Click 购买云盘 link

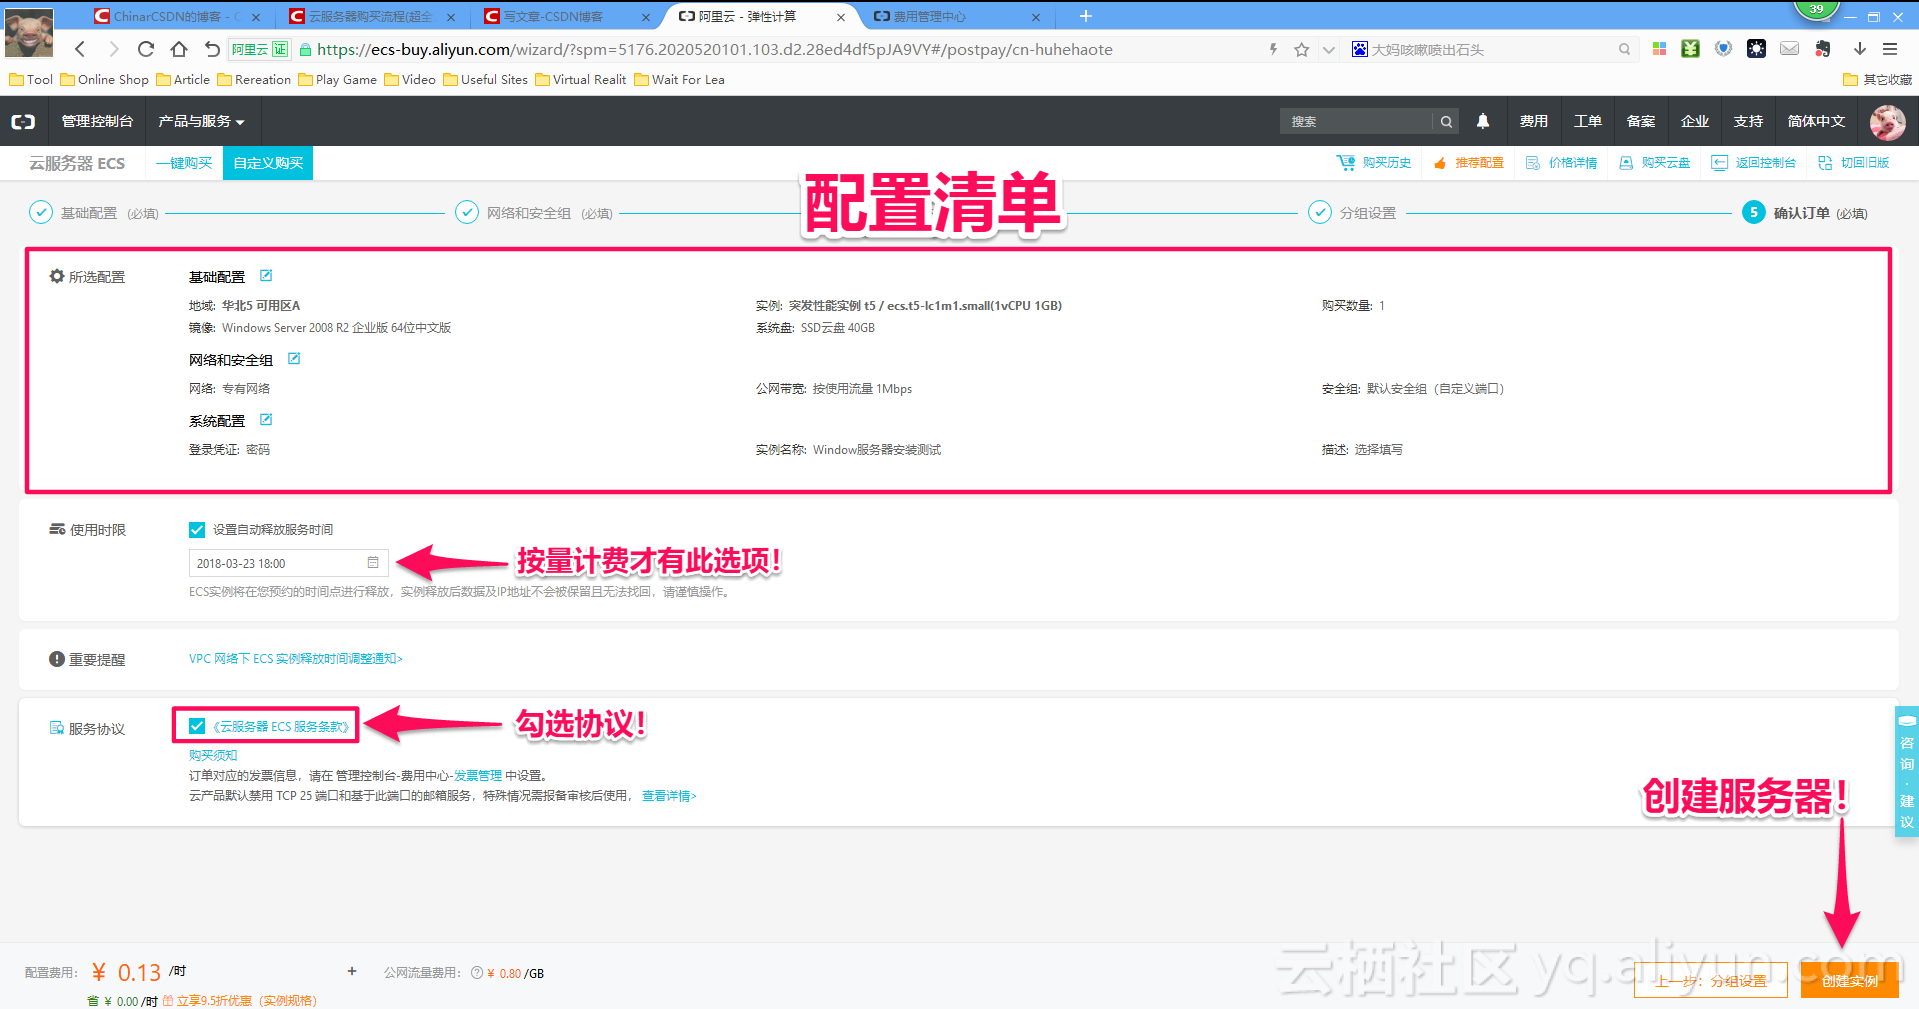(1654, 163)
